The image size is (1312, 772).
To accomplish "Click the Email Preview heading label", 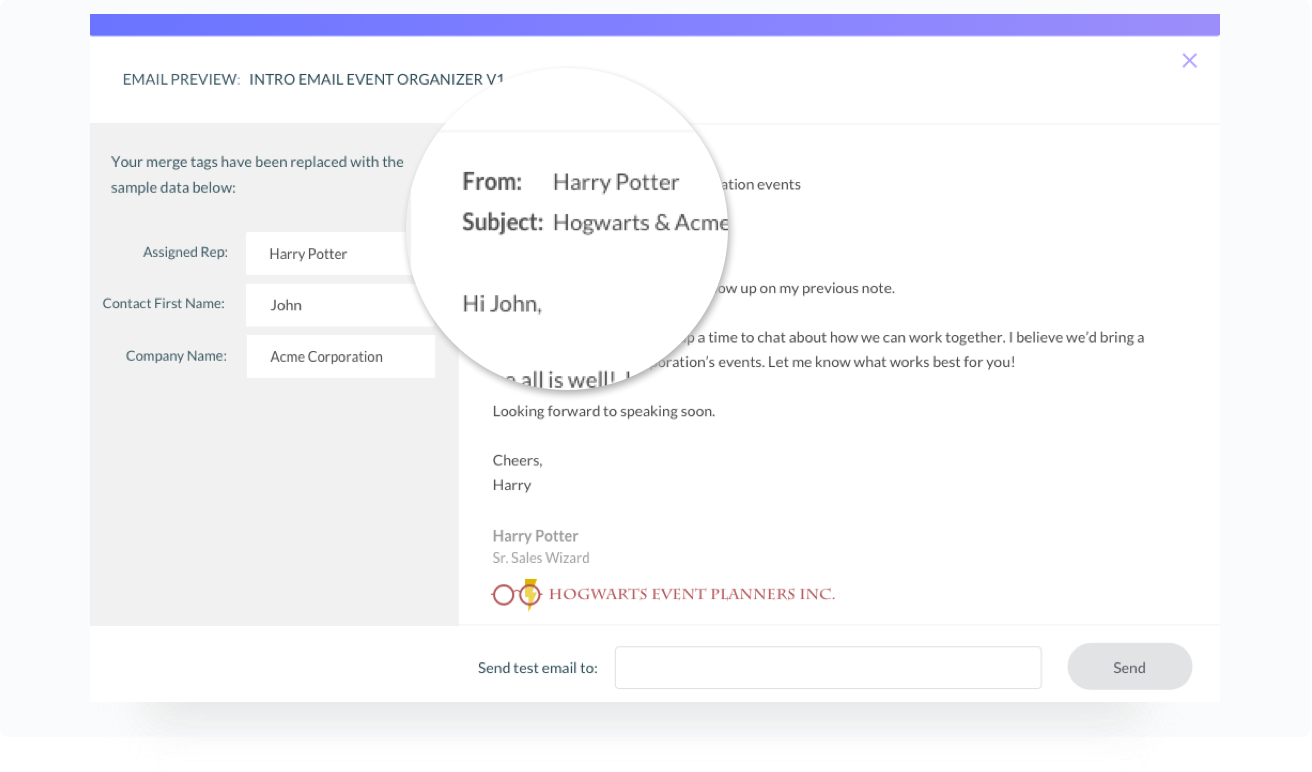I will tap(181, 79).
